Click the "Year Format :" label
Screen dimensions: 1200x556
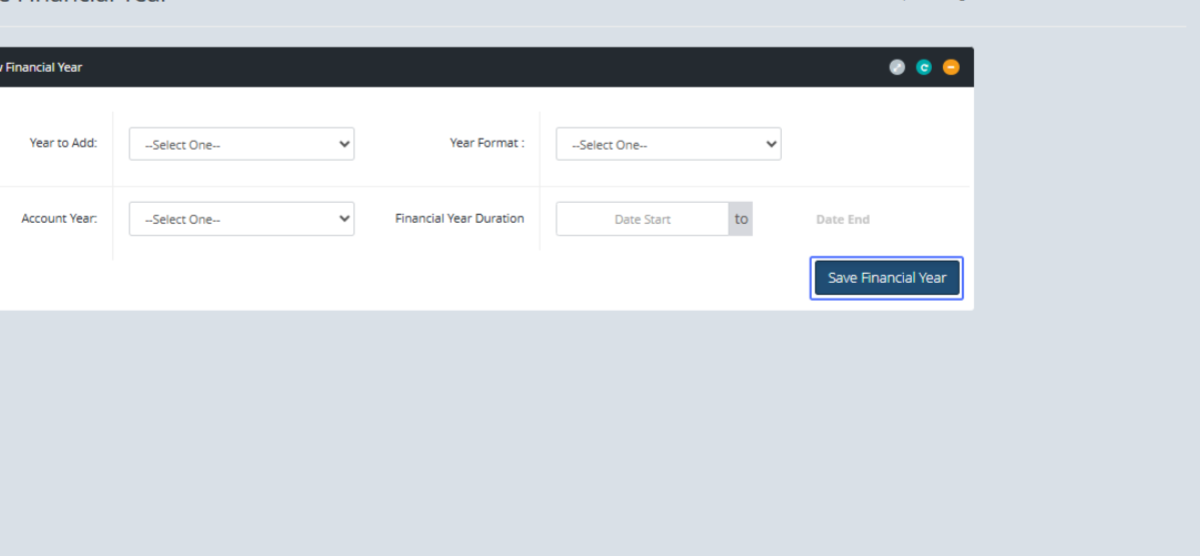(487, 143)
